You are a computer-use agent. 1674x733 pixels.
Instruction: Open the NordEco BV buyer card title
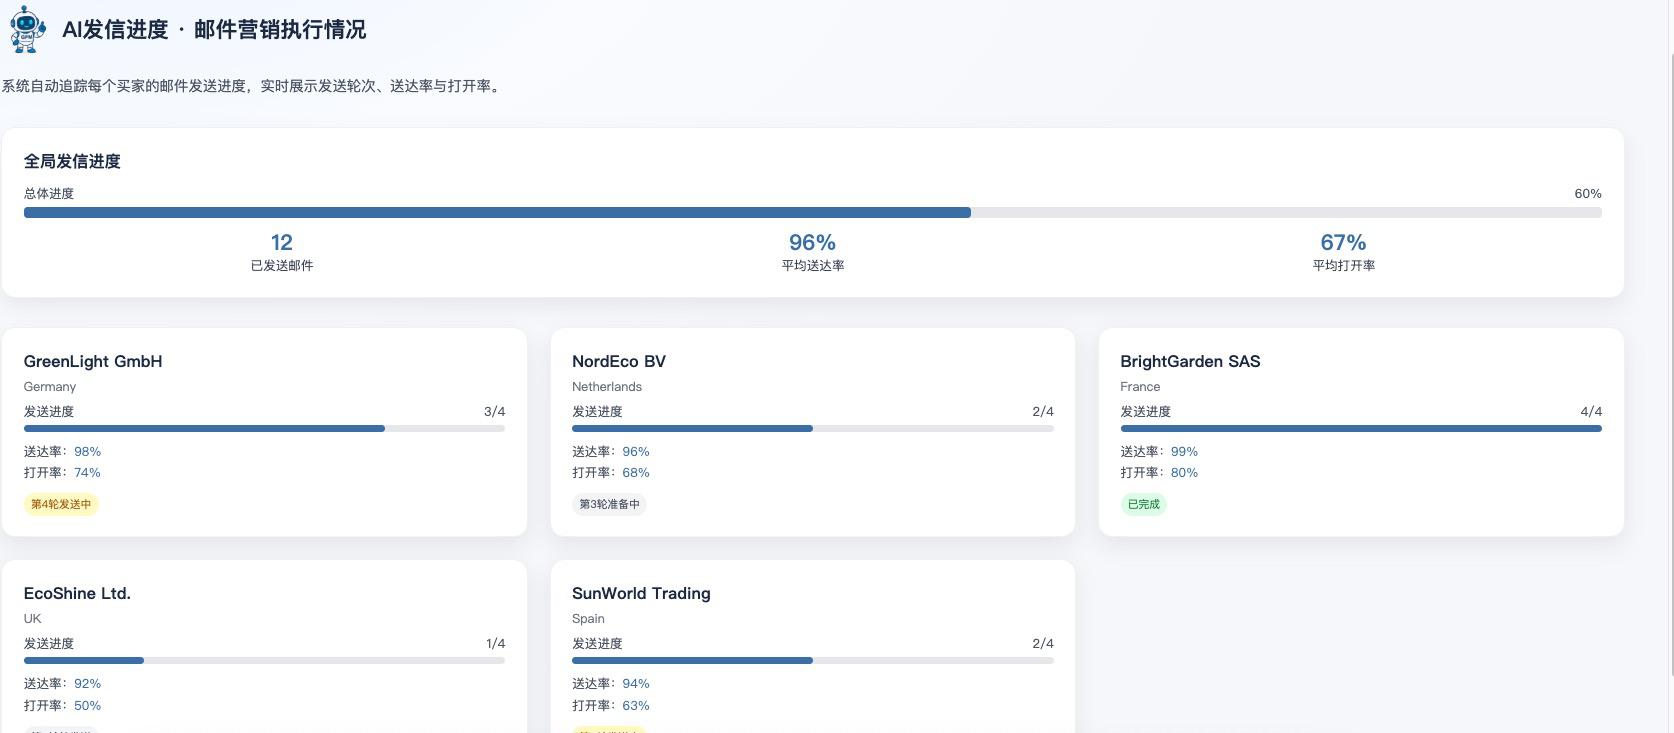pyautogui.click(x=619, y=362)
